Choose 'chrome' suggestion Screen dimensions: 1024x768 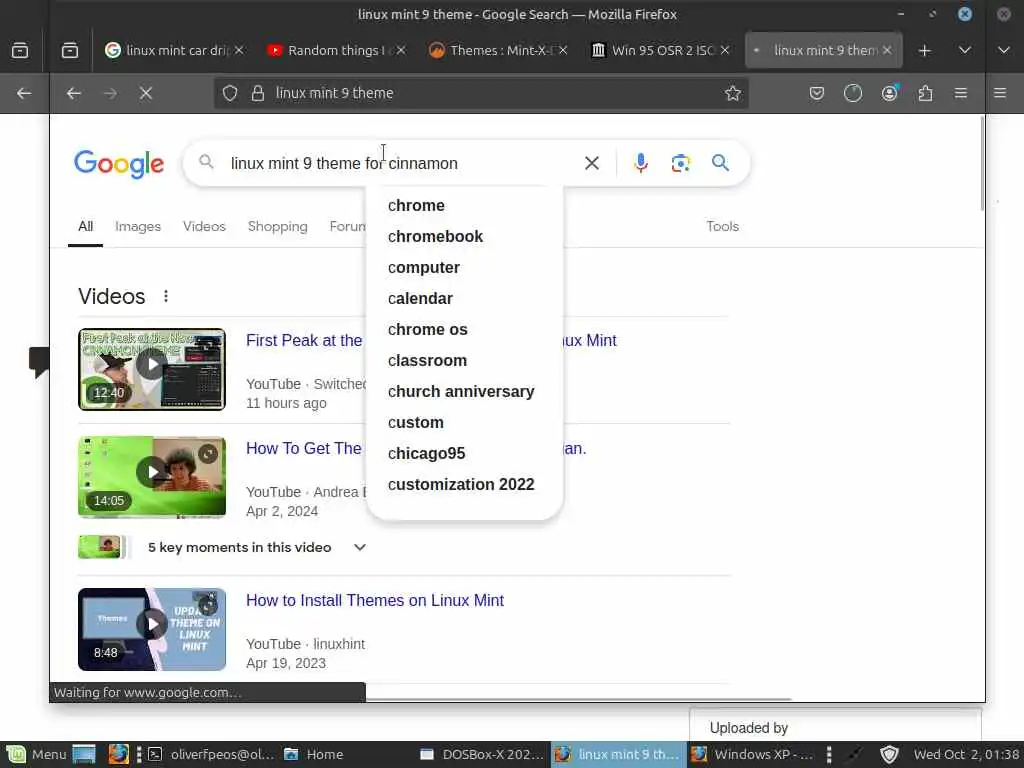(x=464, y=206)
